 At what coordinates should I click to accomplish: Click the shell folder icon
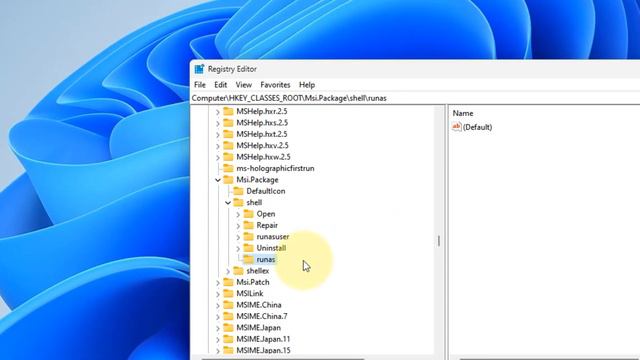click(x=238, y=202)
